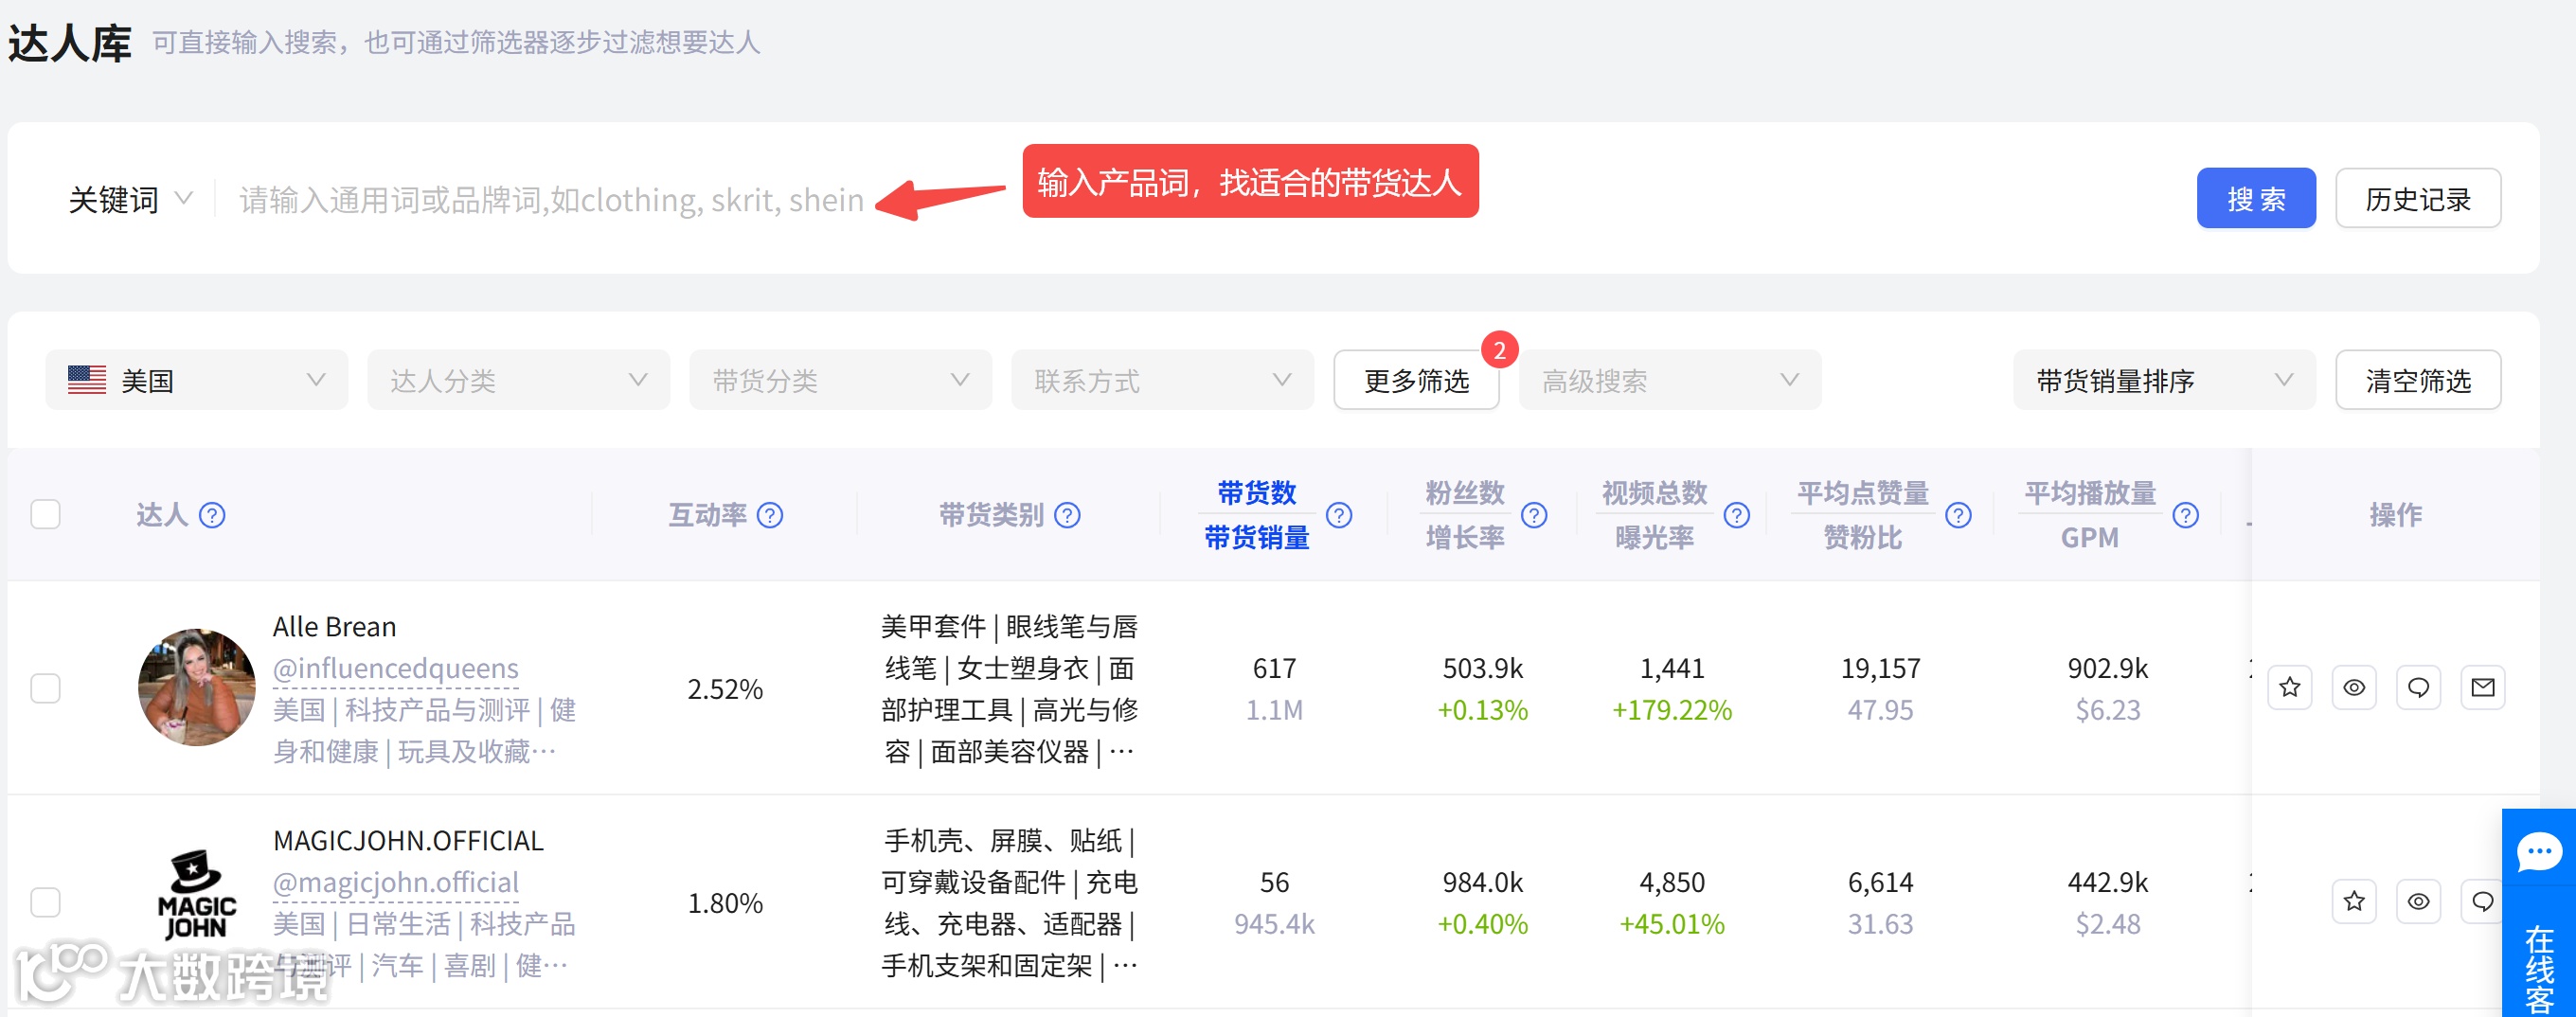Open @influencedqueens profile link
The height and width of the screenshot is (1017, 2576).
click(396, 668)
